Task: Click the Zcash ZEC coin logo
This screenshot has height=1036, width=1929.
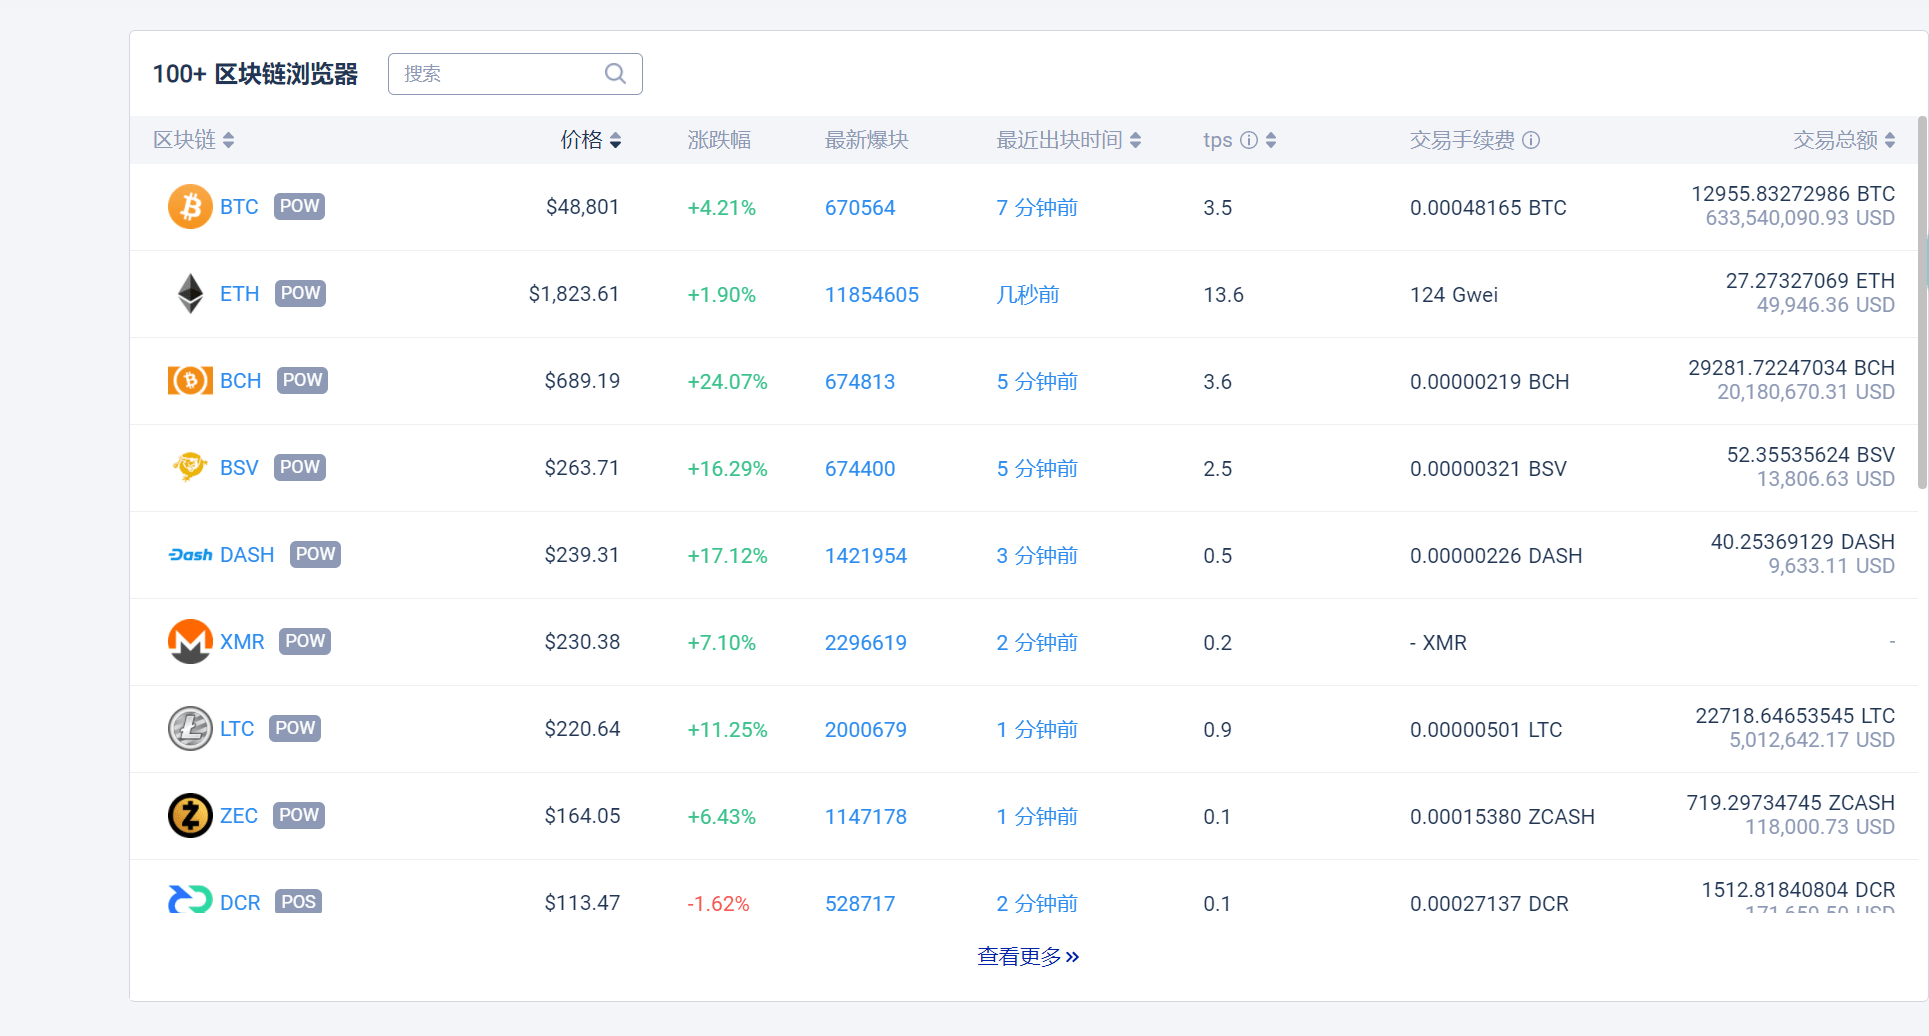Action: pyautogui.click(x=190, y=816)
